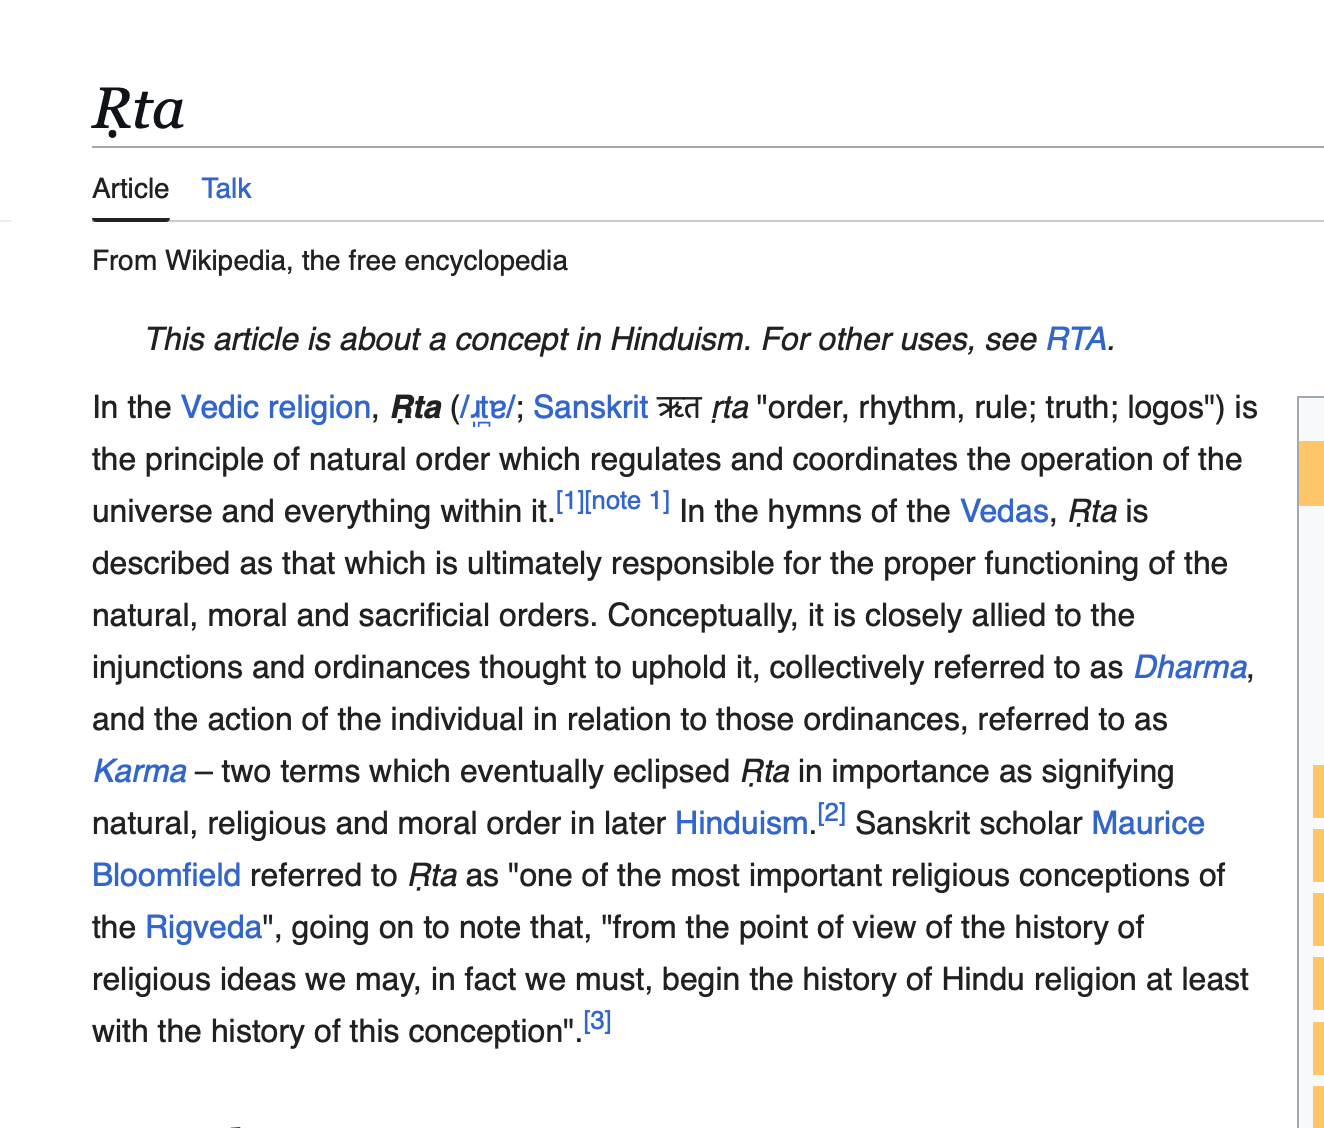
Task: Open the Hinduism link
Action: coord(742,823)
